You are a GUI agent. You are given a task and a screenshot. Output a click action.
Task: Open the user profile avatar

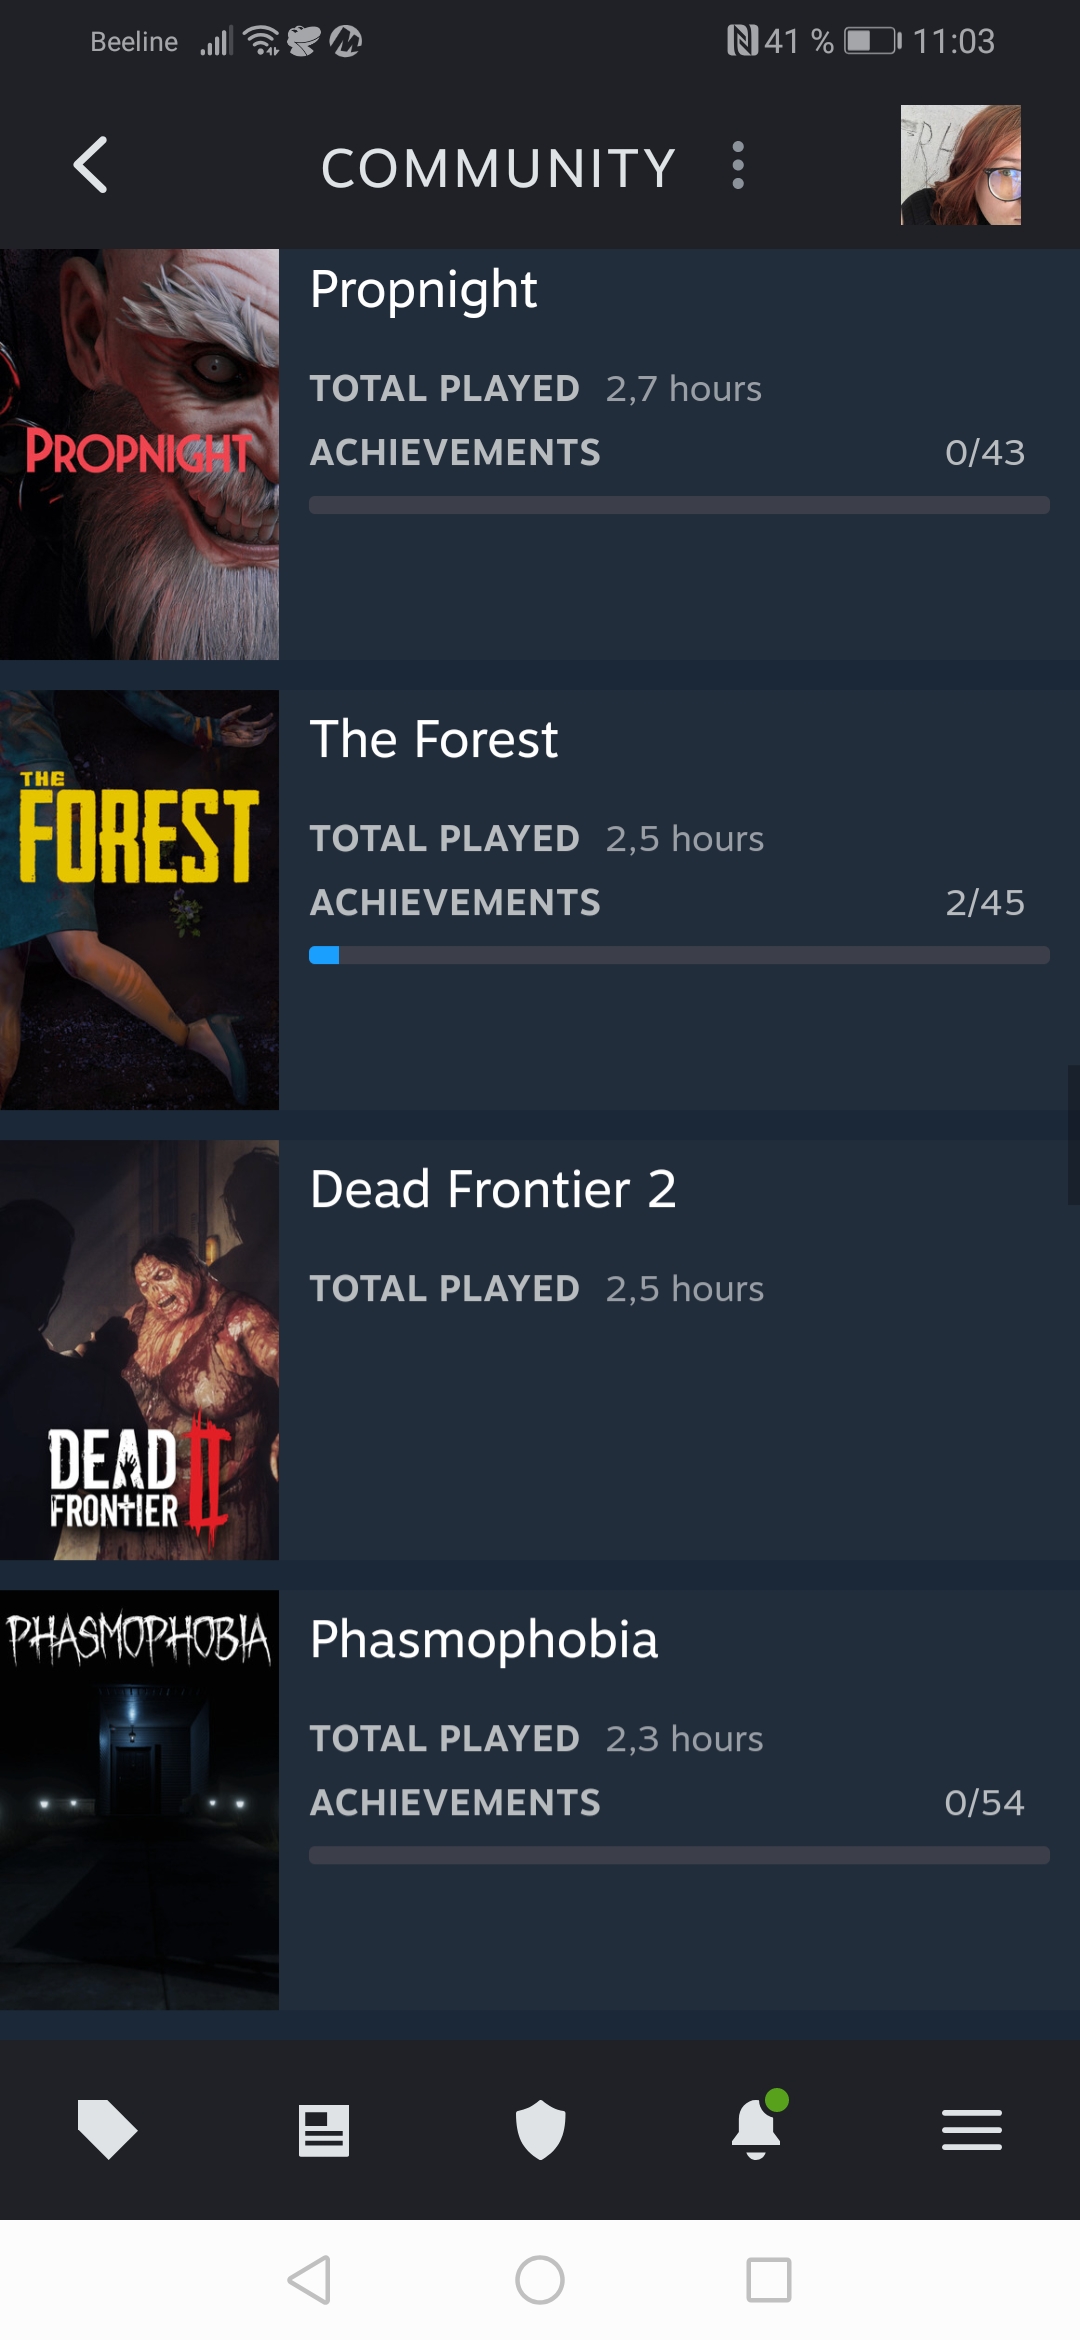[x=960, y=165]
